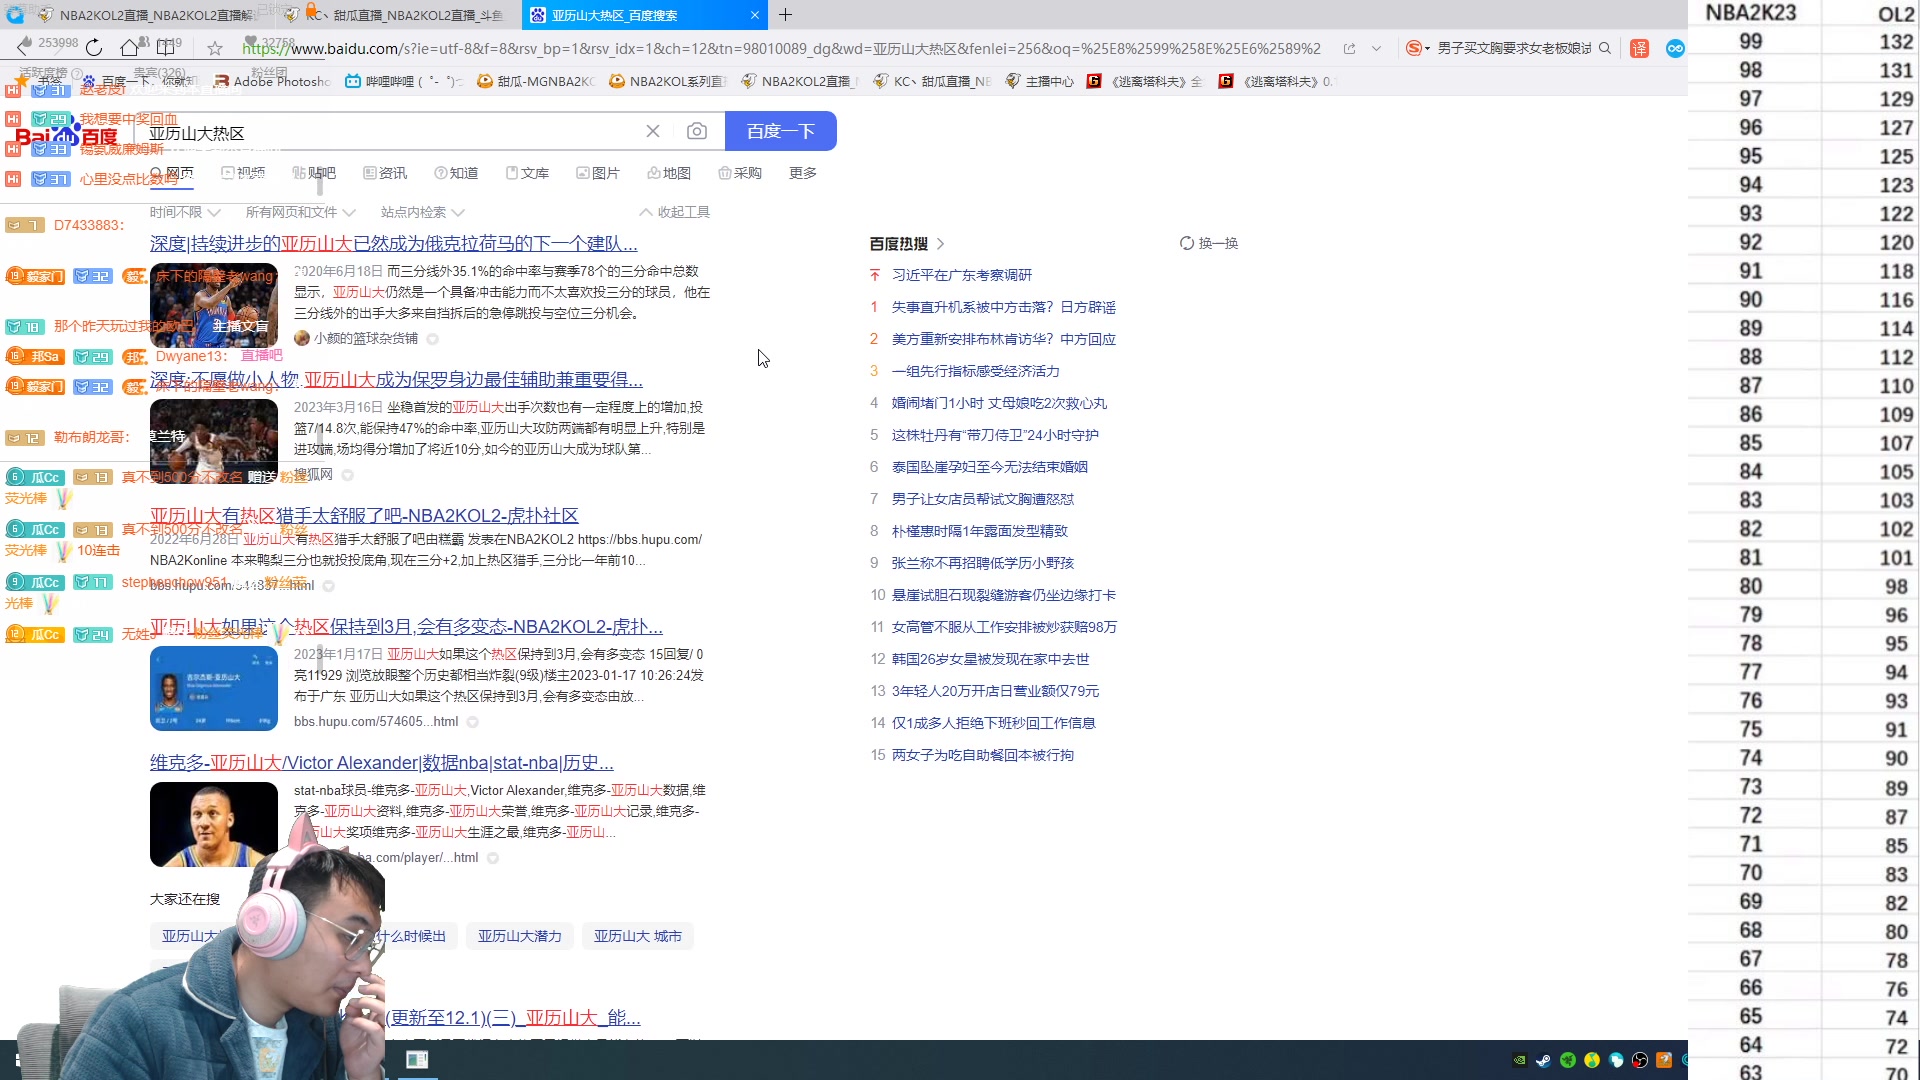Click the camera image-search icon
The width and height of the screenshot is (1920, 1080).
(x=697, y=131)
